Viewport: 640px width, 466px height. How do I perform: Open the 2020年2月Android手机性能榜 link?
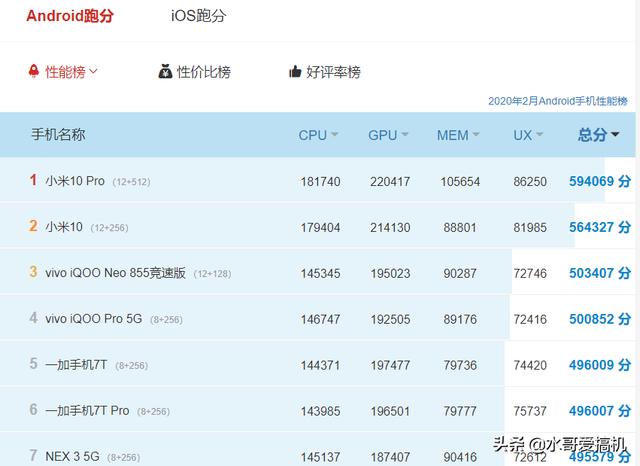tap(558, 101)
